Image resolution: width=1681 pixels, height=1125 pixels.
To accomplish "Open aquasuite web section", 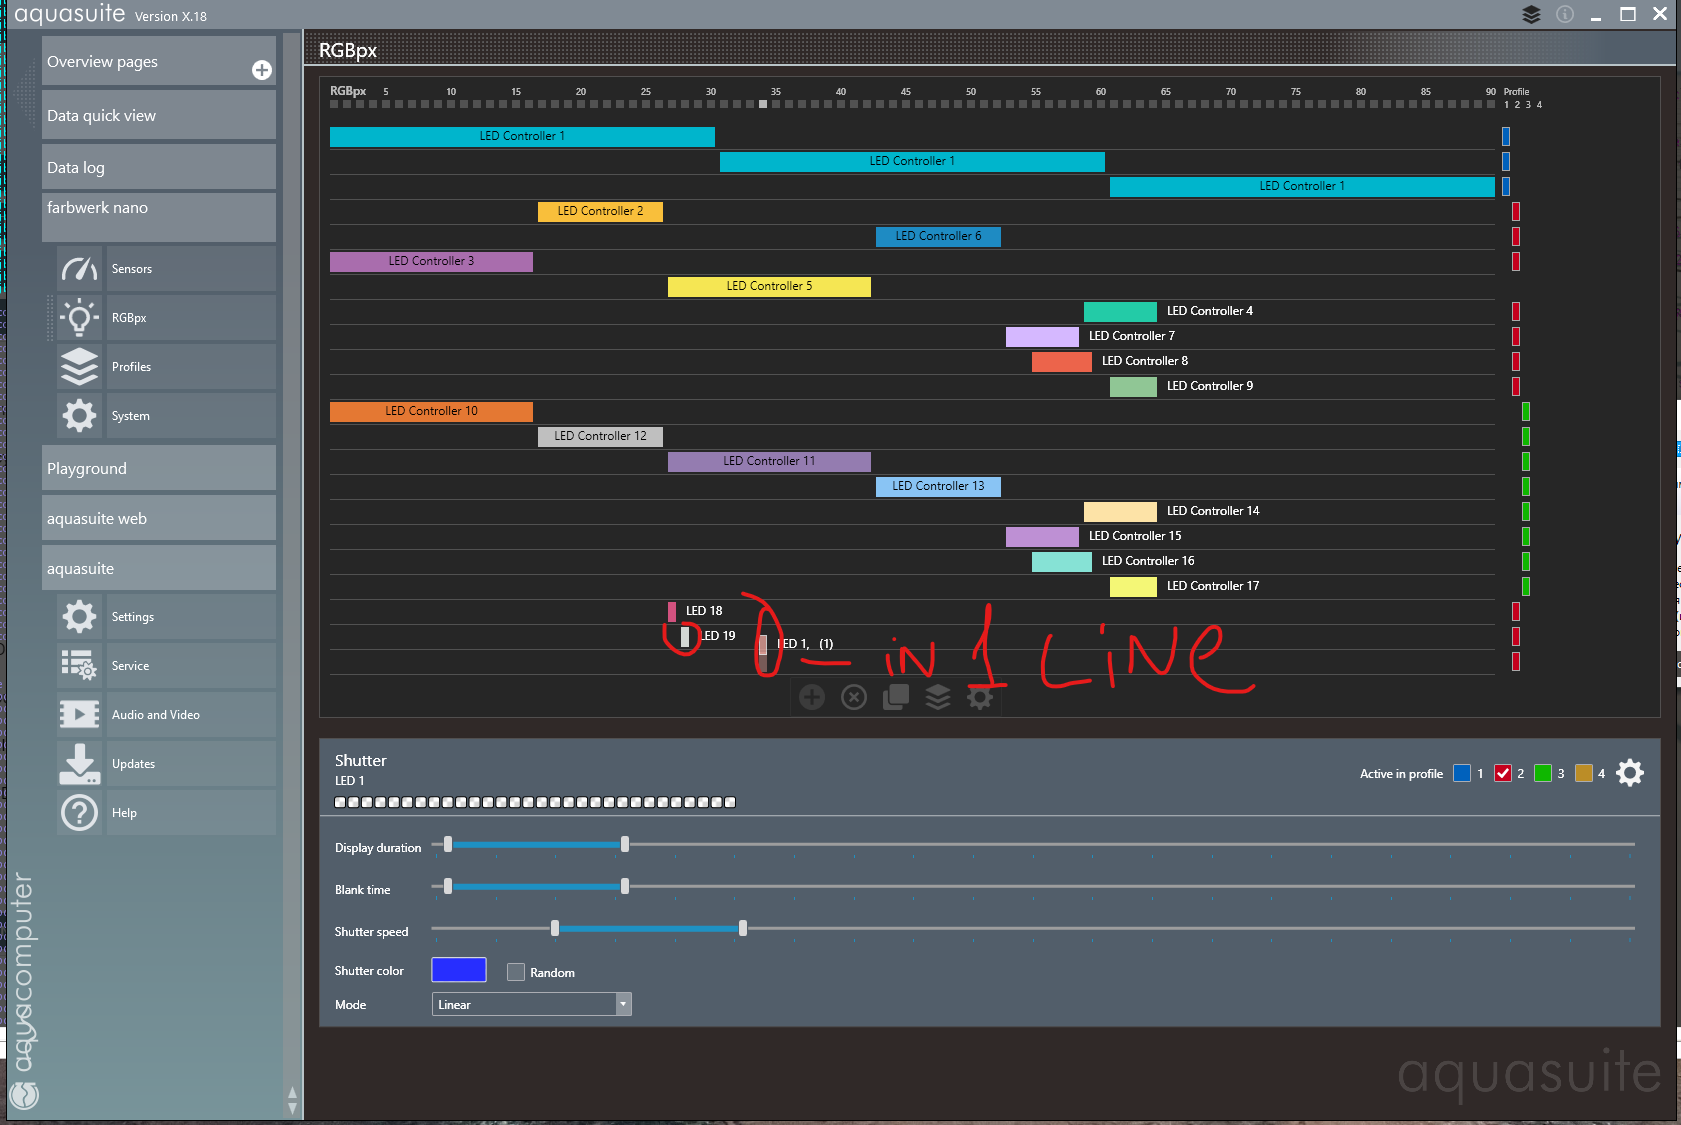I will [159, 518].
